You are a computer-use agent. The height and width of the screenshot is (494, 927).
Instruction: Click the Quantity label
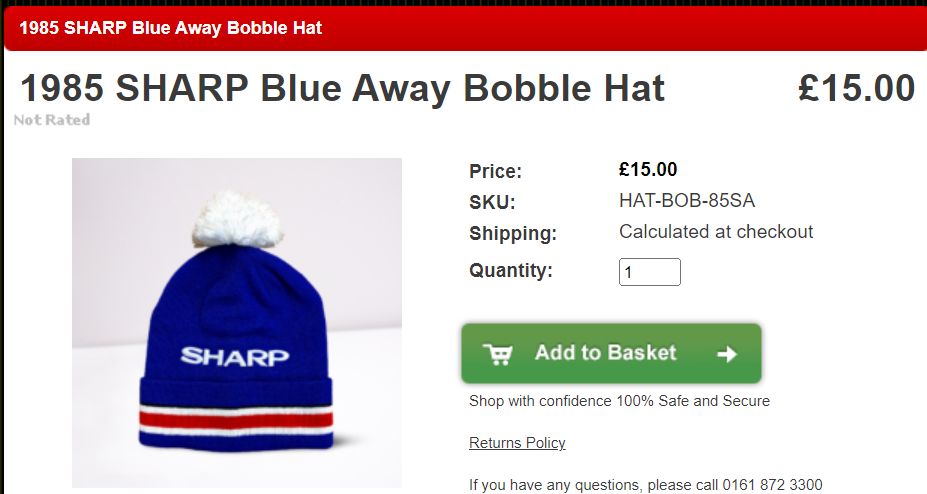(511, 271)
